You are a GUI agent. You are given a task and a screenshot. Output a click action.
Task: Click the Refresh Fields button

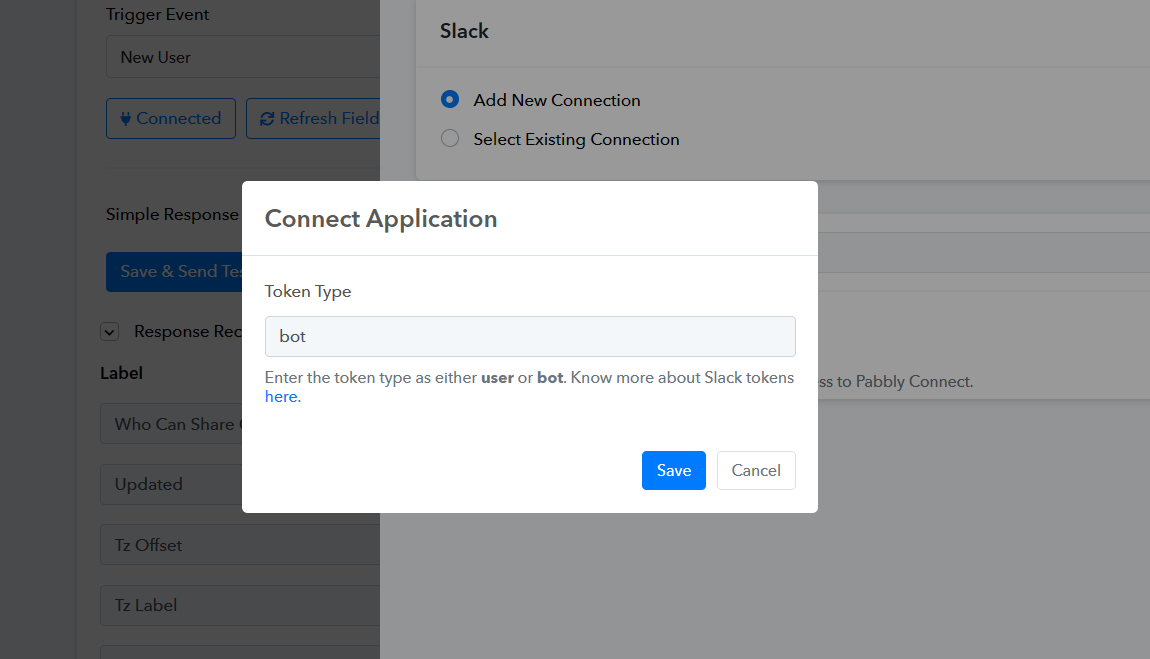(313, 118)
